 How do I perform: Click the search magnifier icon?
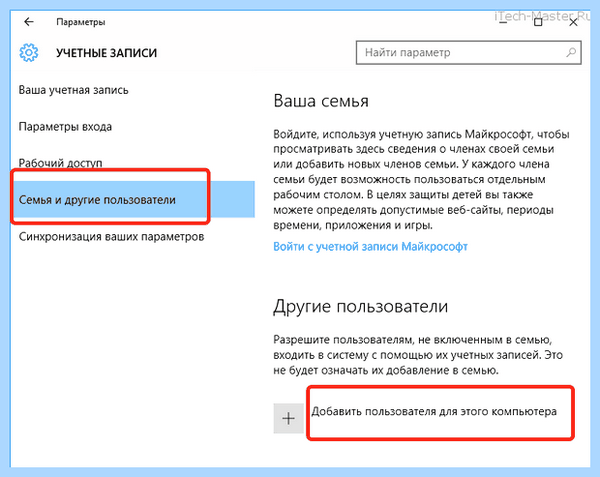pyautogui.click(x=571, y=52)
